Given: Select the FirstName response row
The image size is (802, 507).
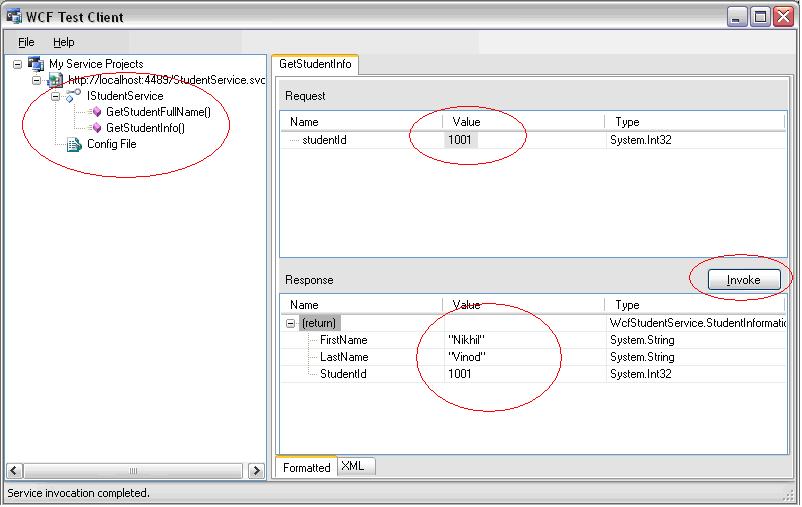Looking at the screenshot, I should (x=344, y=340).
